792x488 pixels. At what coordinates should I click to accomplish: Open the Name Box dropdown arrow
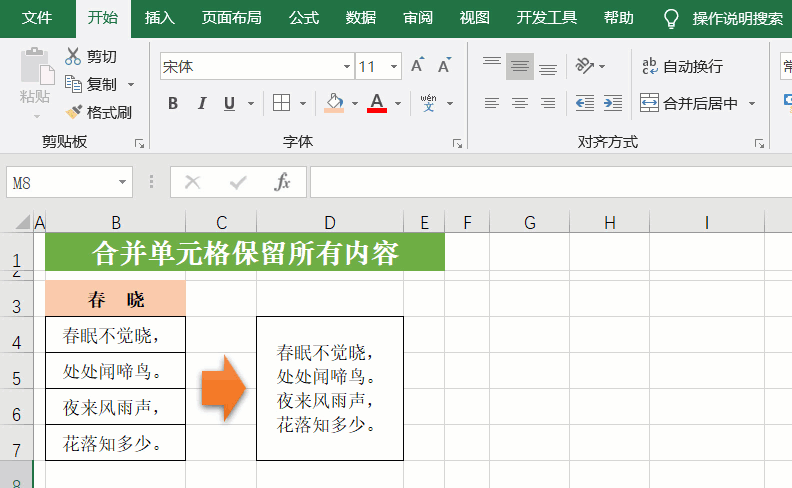(x=122, y=182)
